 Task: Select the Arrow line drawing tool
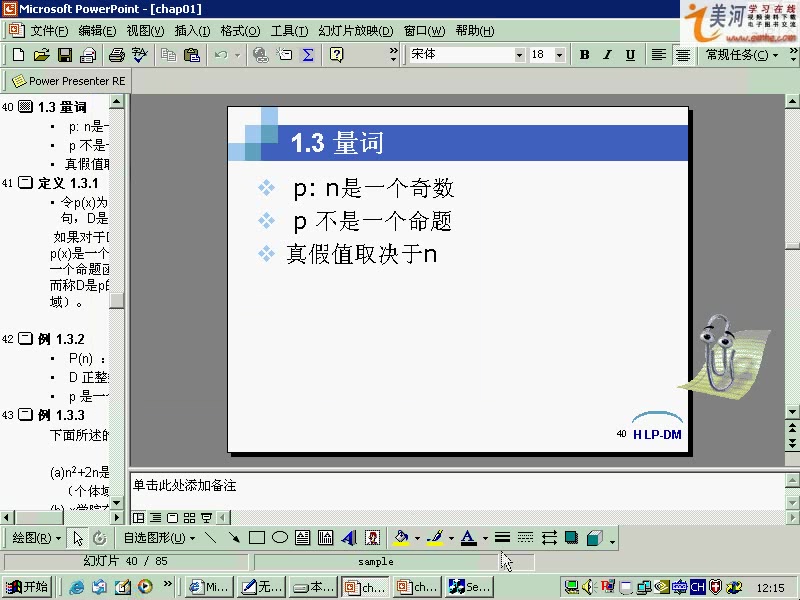click(x=234, y=538)
